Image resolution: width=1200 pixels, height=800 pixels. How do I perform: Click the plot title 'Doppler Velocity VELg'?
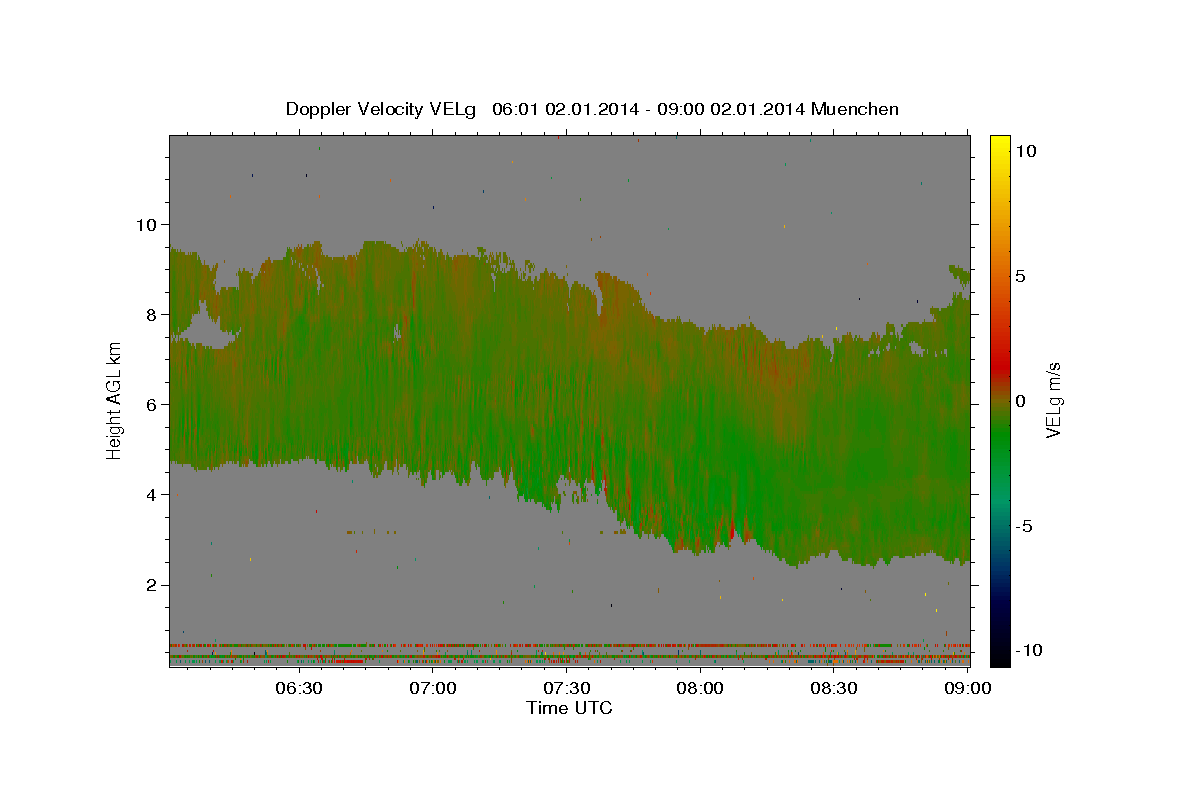pyautogui.click(x=383, y=109)
